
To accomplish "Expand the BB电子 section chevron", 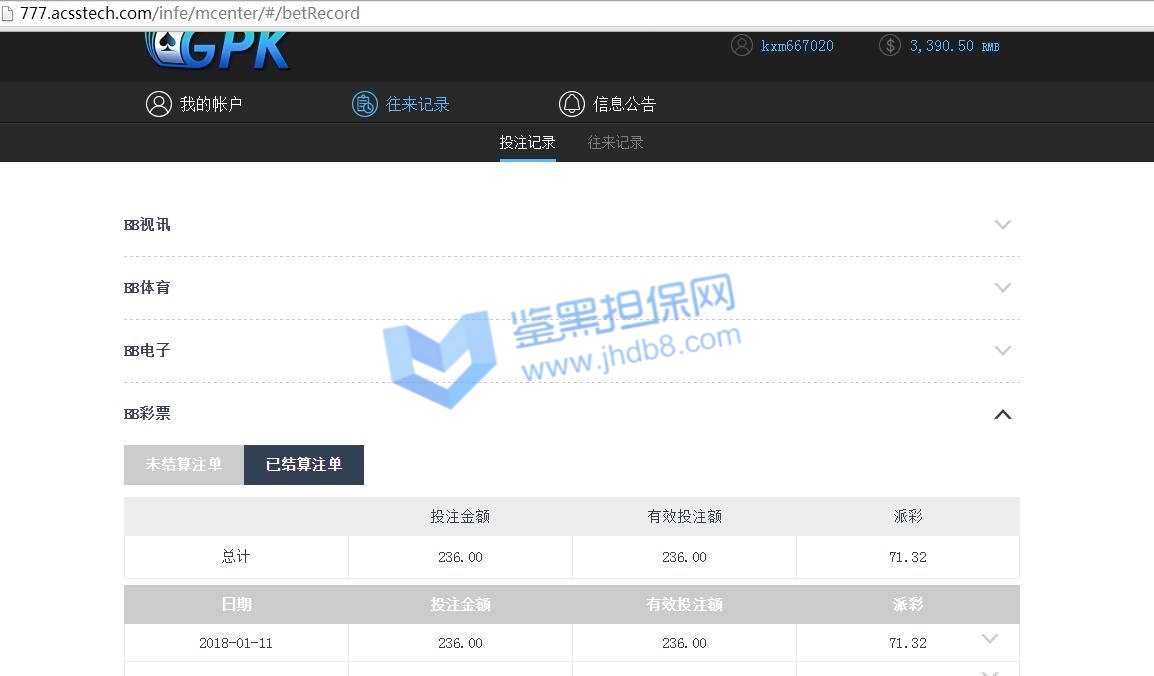I will (x=1003, y=351).
